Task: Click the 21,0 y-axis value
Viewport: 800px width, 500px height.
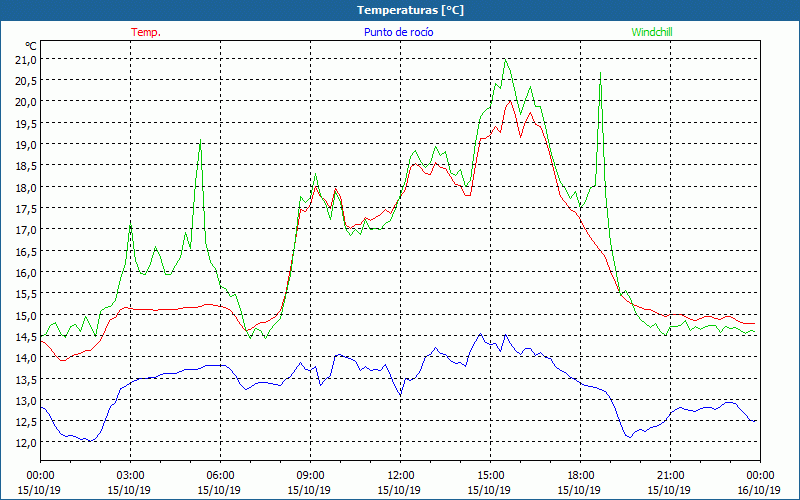Action: tap(27, 60)
